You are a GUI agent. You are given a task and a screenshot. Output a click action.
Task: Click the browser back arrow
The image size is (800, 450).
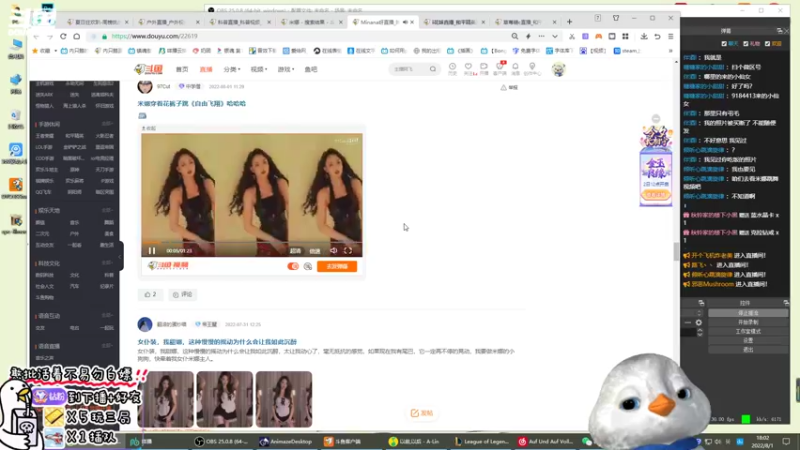point(36,36)
